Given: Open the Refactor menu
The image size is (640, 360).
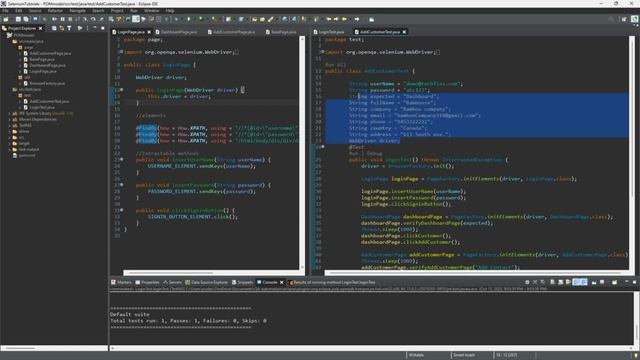Looking at the screenshot, I should click(55, 11).
